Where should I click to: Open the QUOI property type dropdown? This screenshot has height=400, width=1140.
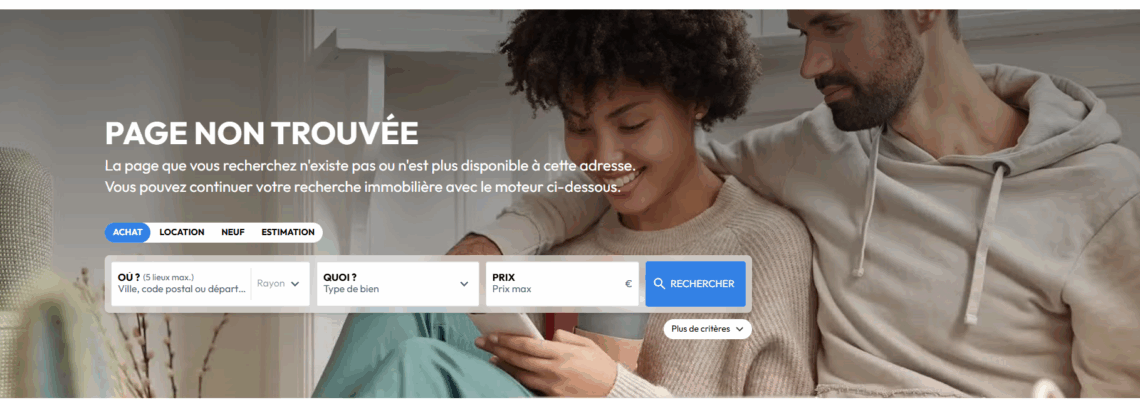coord(398,284)
